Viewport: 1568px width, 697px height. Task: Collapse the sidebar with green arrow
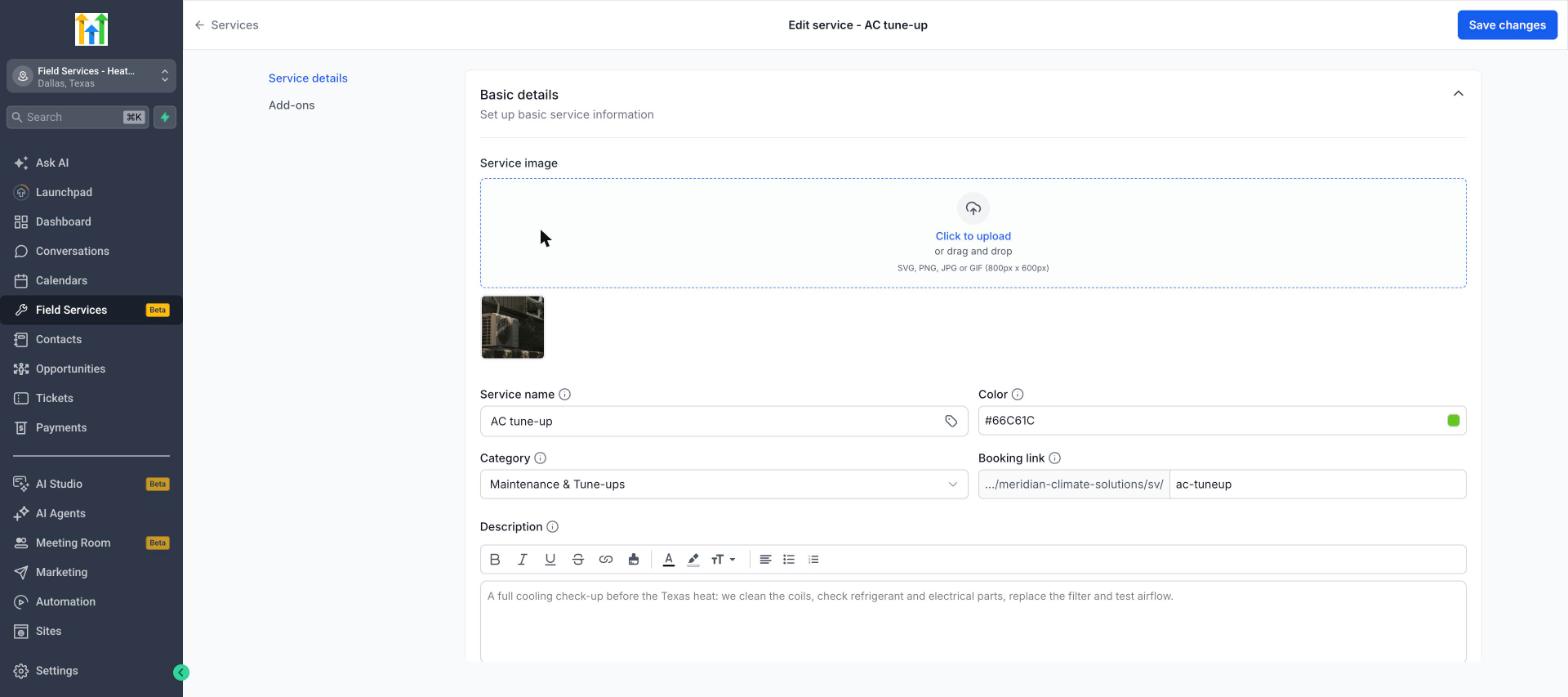(x=181, y=673)
